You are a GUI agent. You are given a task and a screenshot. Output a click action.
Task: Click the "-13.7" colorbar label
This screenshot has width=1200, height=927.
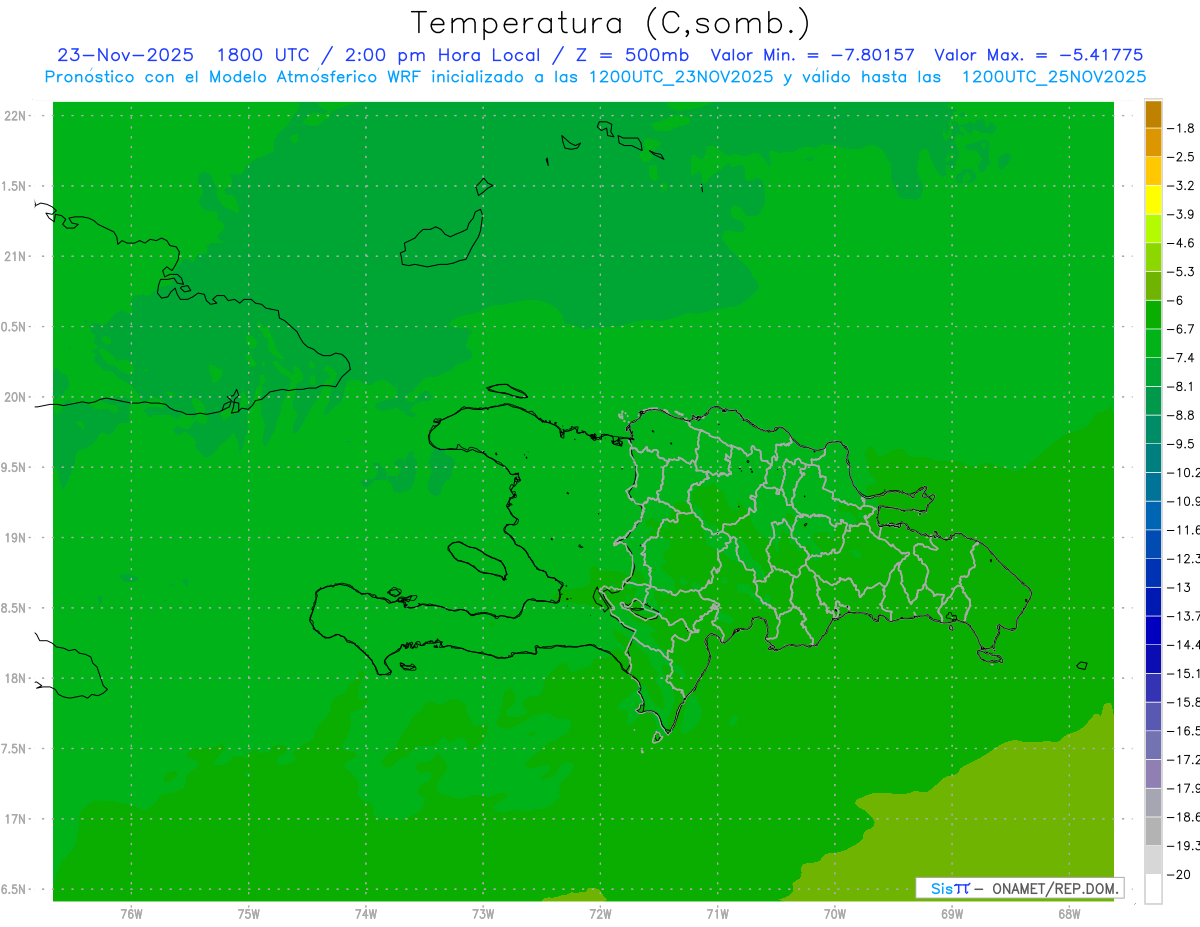(1183, 615)
